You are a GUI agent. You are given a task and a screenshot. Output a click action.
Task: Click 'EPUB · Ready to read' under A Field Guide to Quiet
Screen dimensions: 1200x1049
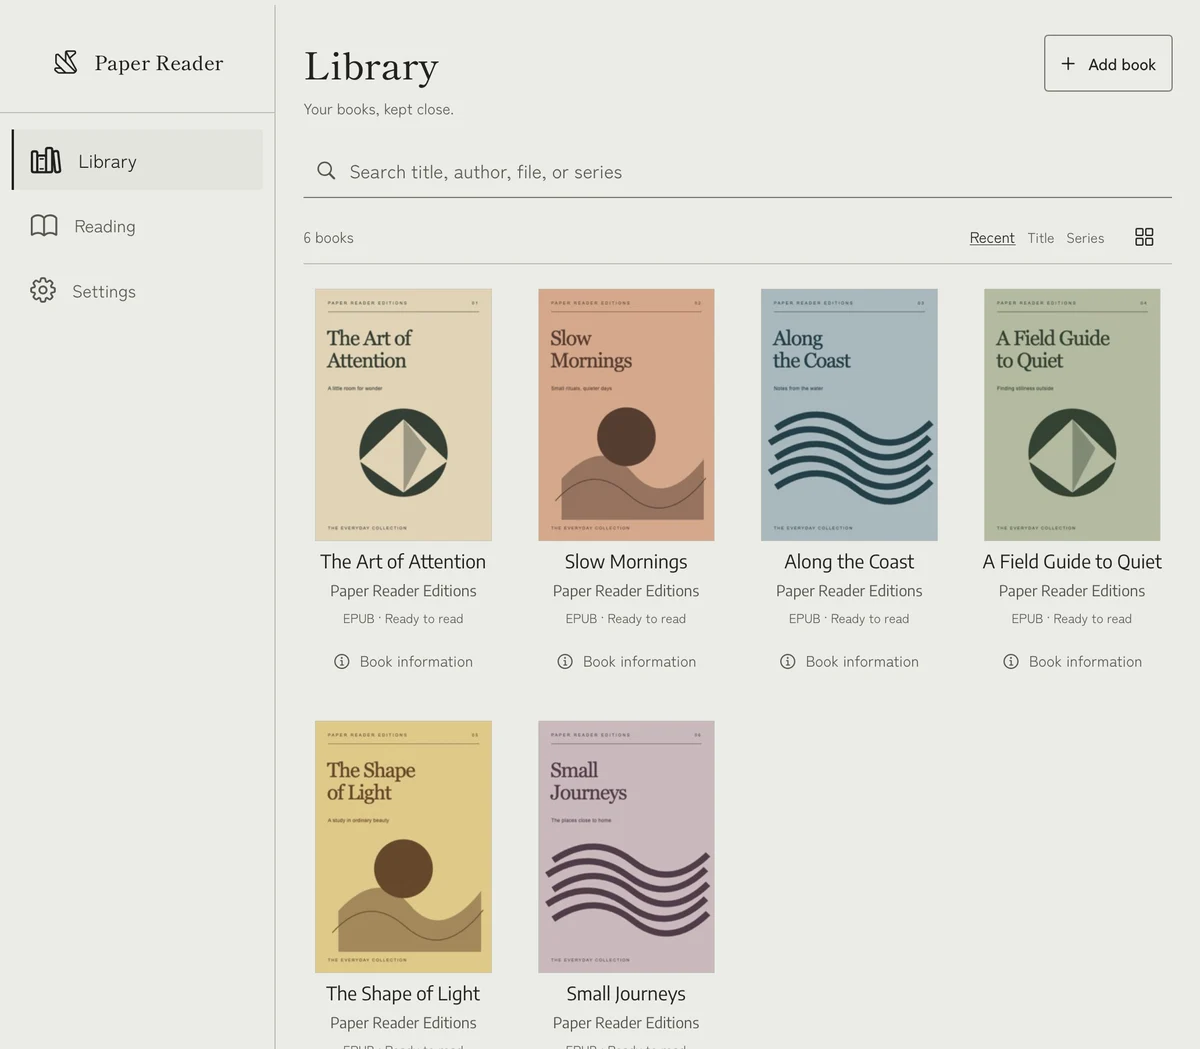click(1072, 619)
